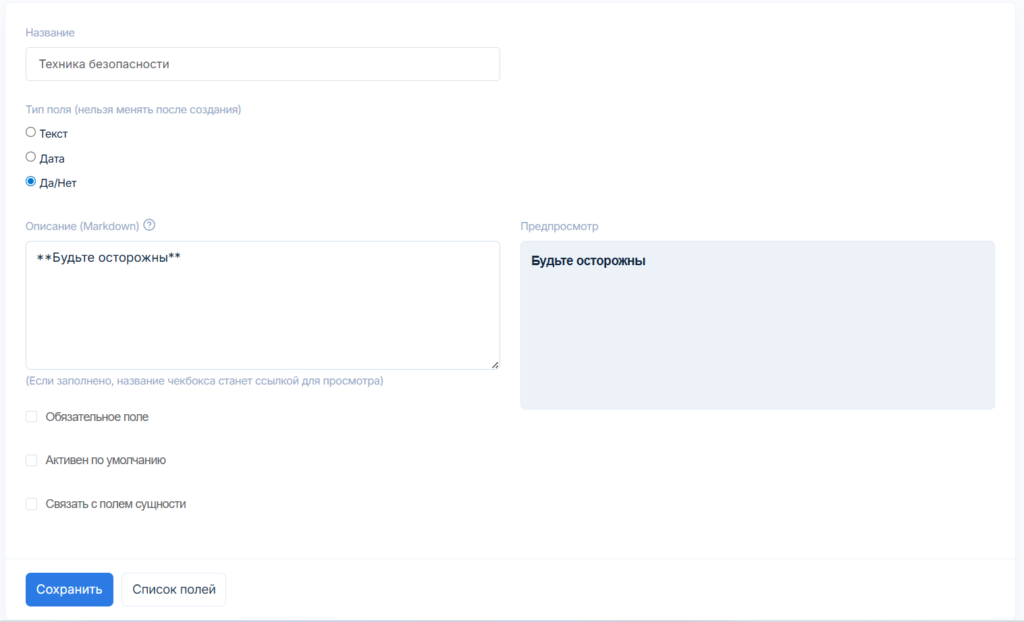This screenshot has height=622, width=1024.
Task: Select the Дата radio button
Action: (31, 157)
